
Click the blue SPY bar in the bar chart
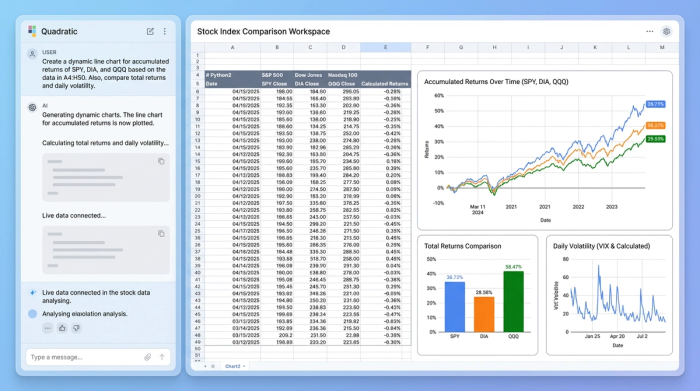[454, 307]
